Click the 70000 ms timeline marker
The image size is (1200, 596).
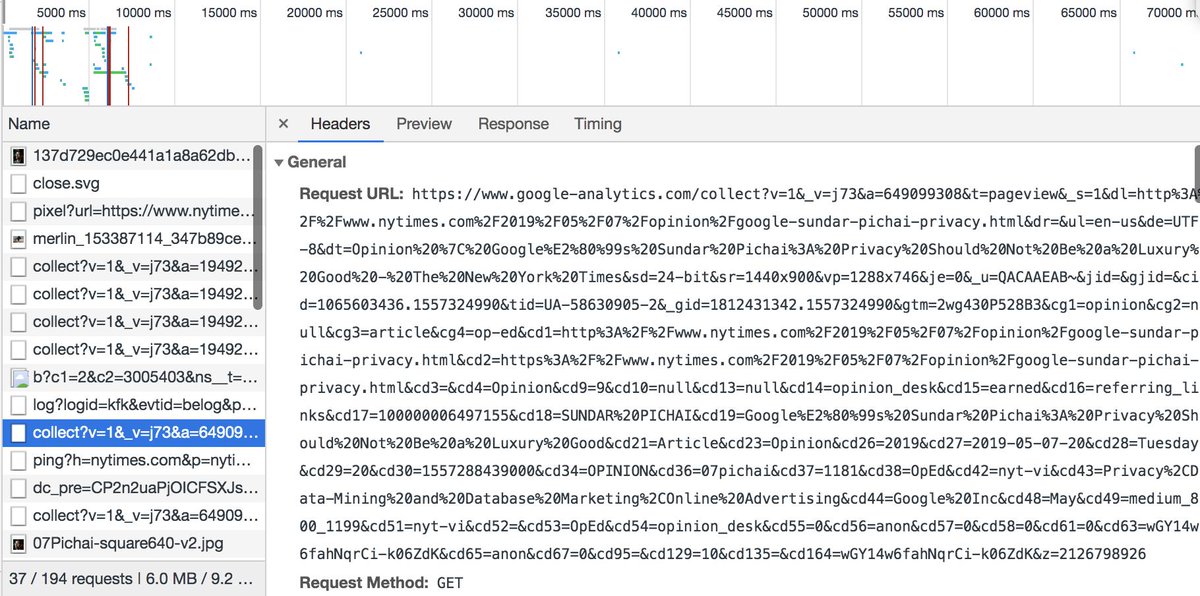coord(1174,13)
